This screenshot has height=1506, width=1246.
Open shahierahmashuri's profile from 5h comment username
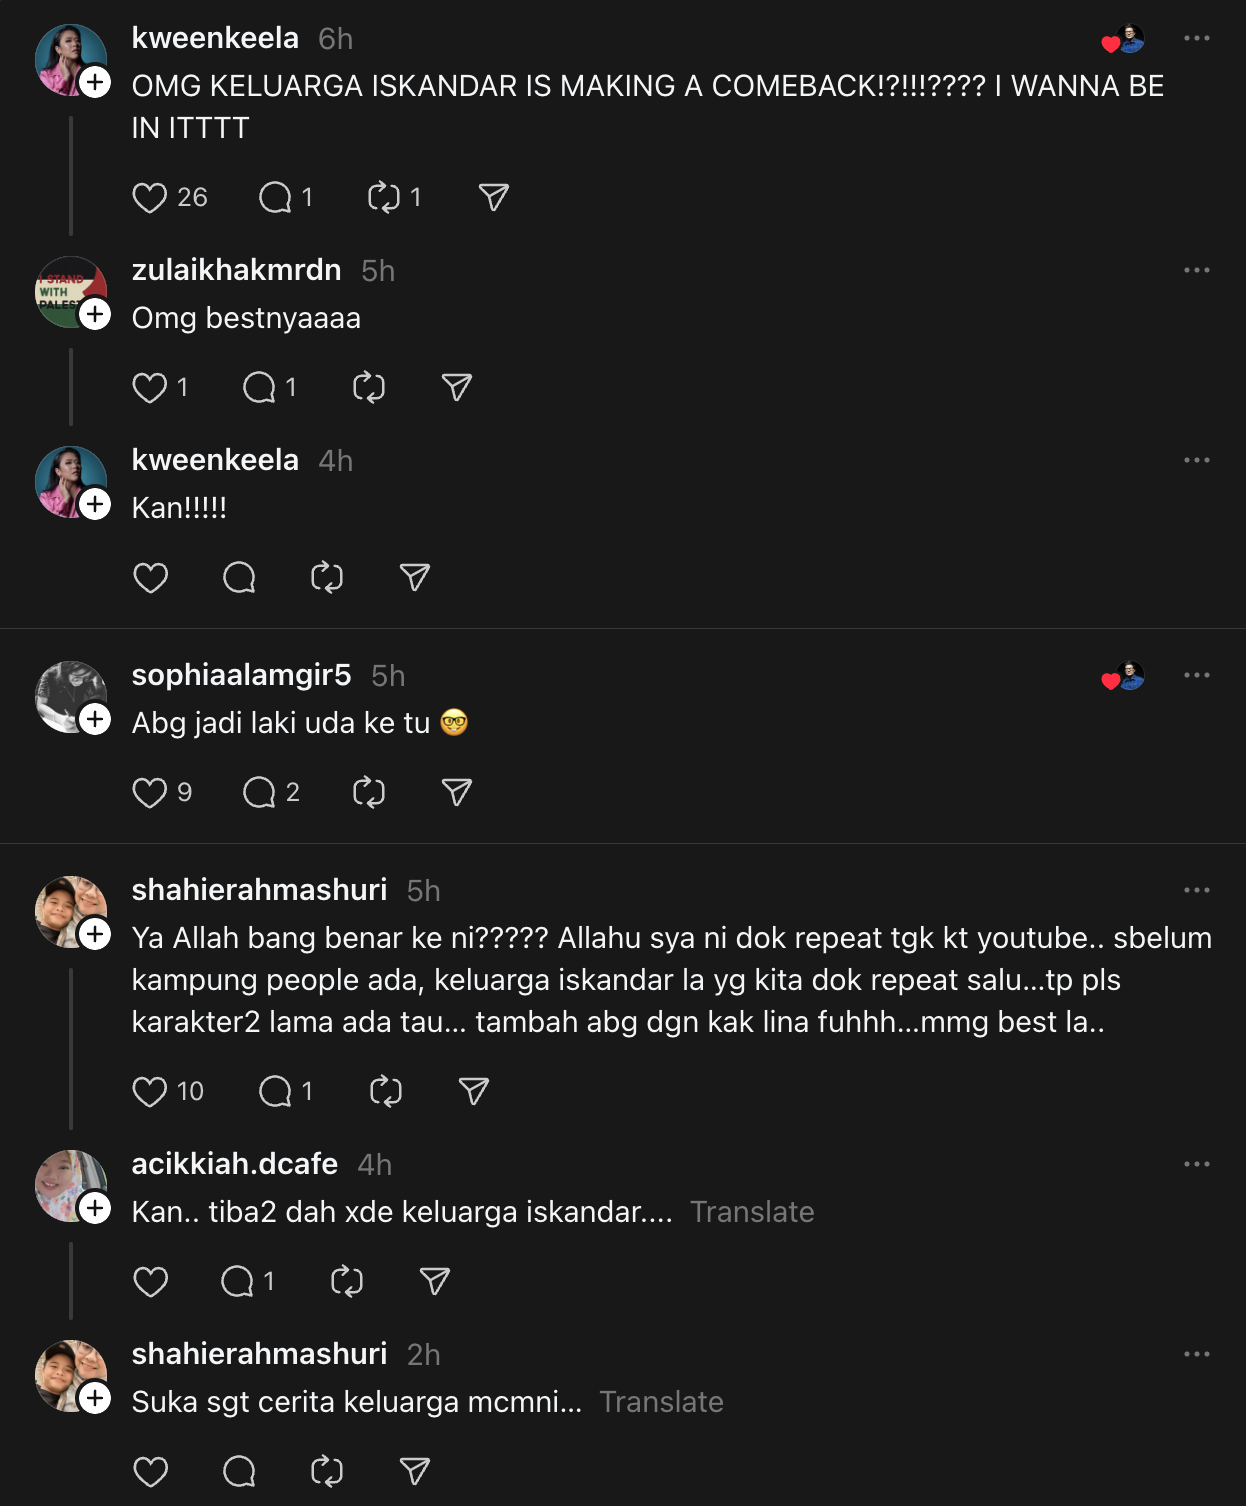[259, 890]
